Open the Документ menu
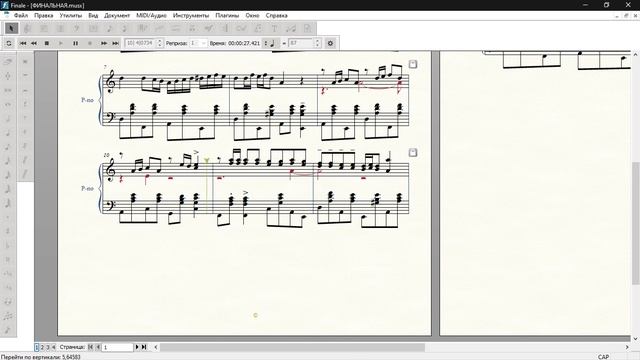The image size is (640, 360). tap(117, 16)
